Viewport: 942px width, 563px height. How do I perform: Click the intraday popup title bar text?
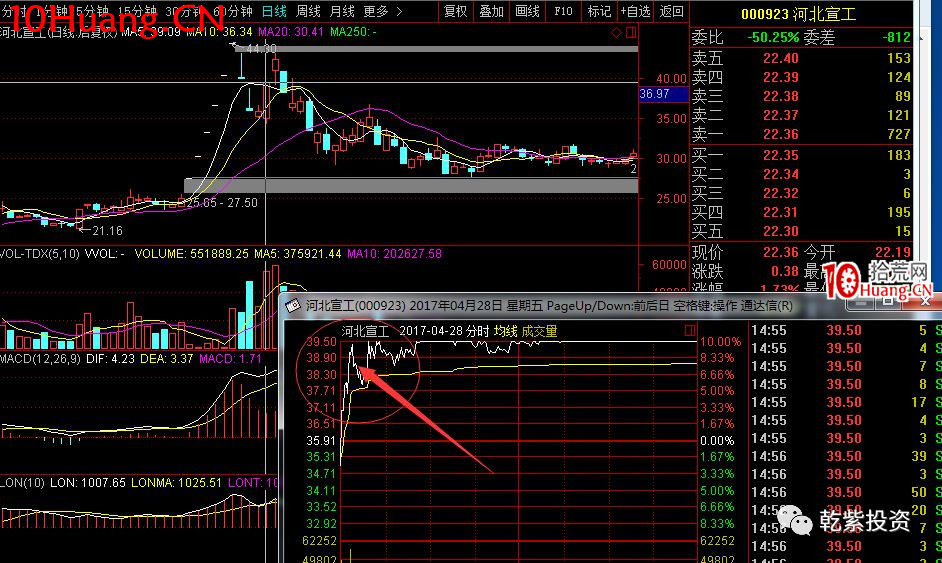(549, 306)
